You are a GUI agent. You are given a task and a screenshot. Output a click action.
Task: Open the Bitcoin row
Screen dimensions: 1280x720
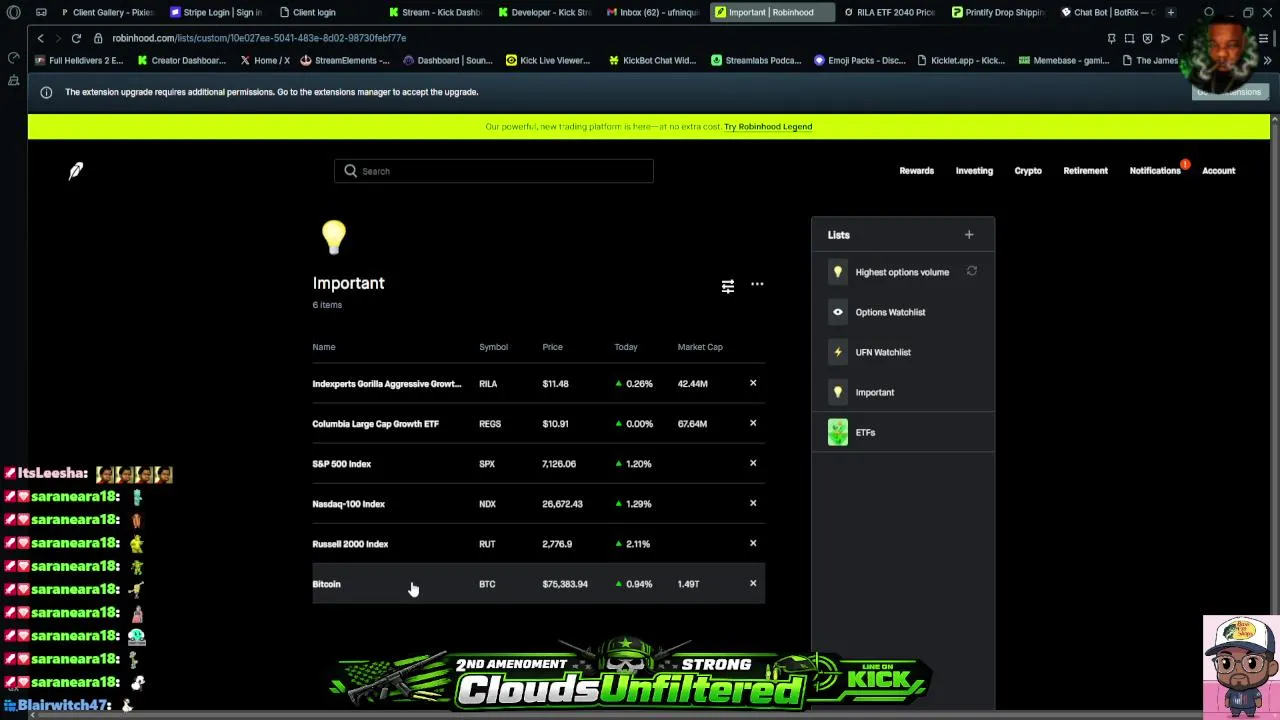tap(538, 584)
